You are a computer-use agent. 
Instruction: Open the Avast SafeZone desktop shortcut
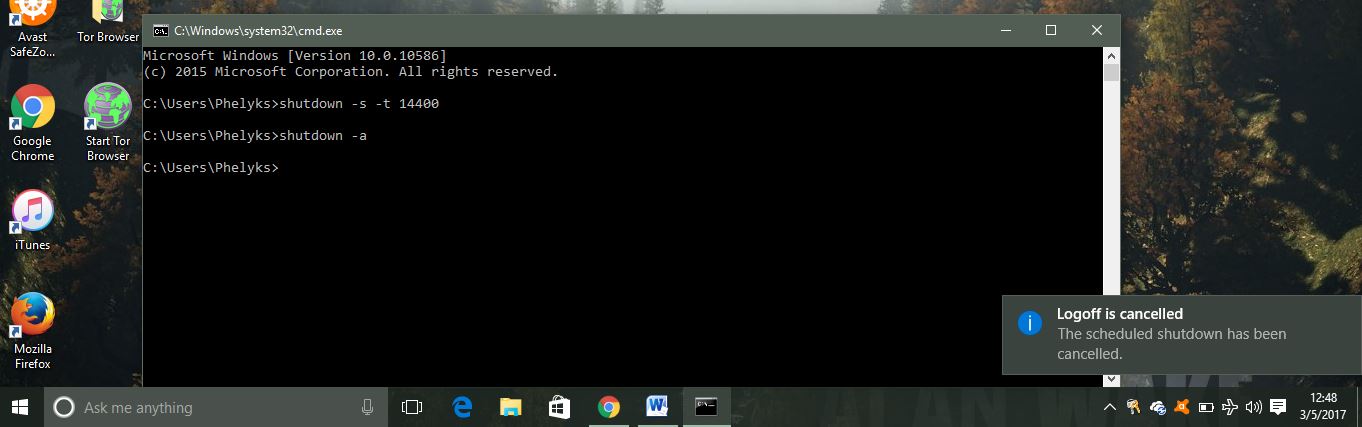tap(33, 28)
